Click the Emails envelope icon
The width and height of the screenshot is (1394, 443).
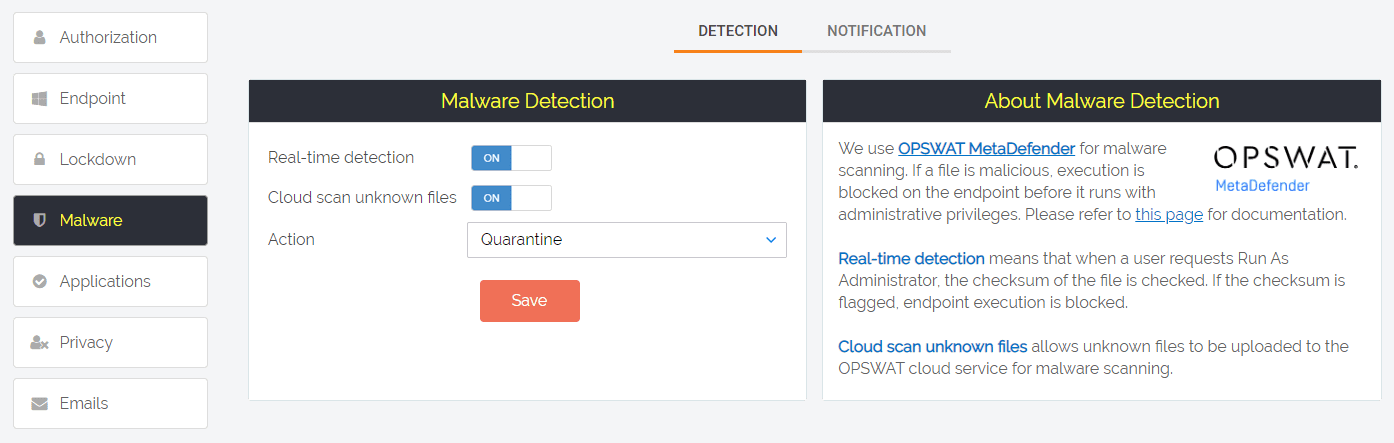pyautogui.click(x=40, y=404)
